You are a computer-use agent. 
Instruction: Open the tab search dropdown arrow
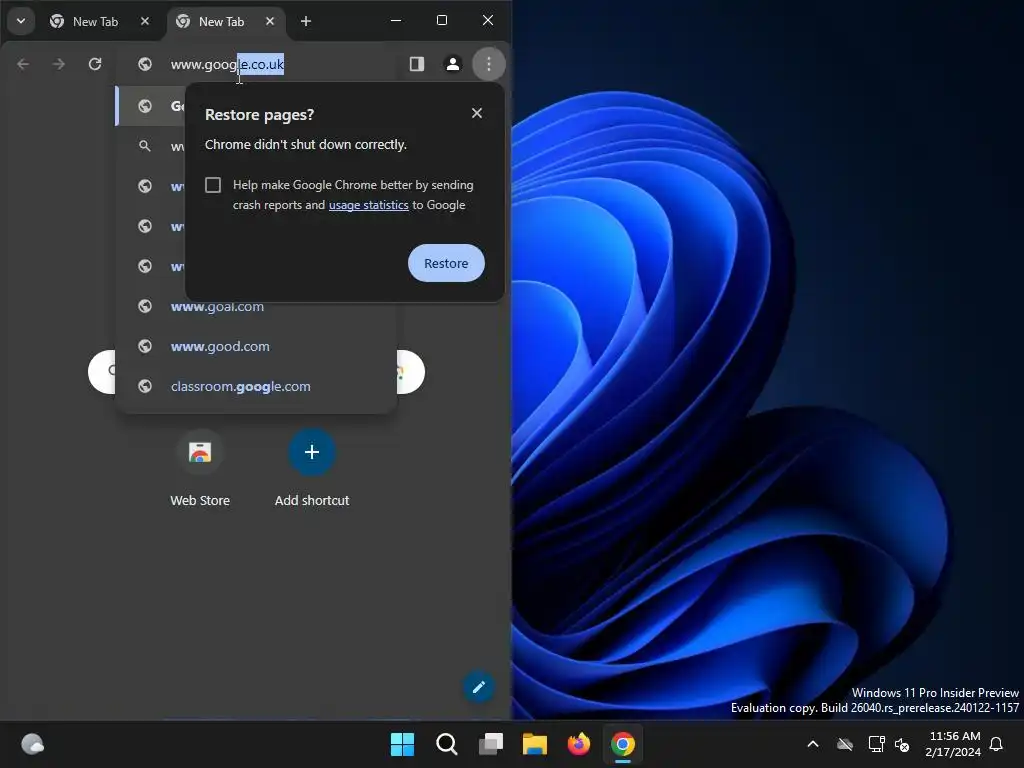click(21, 21)
